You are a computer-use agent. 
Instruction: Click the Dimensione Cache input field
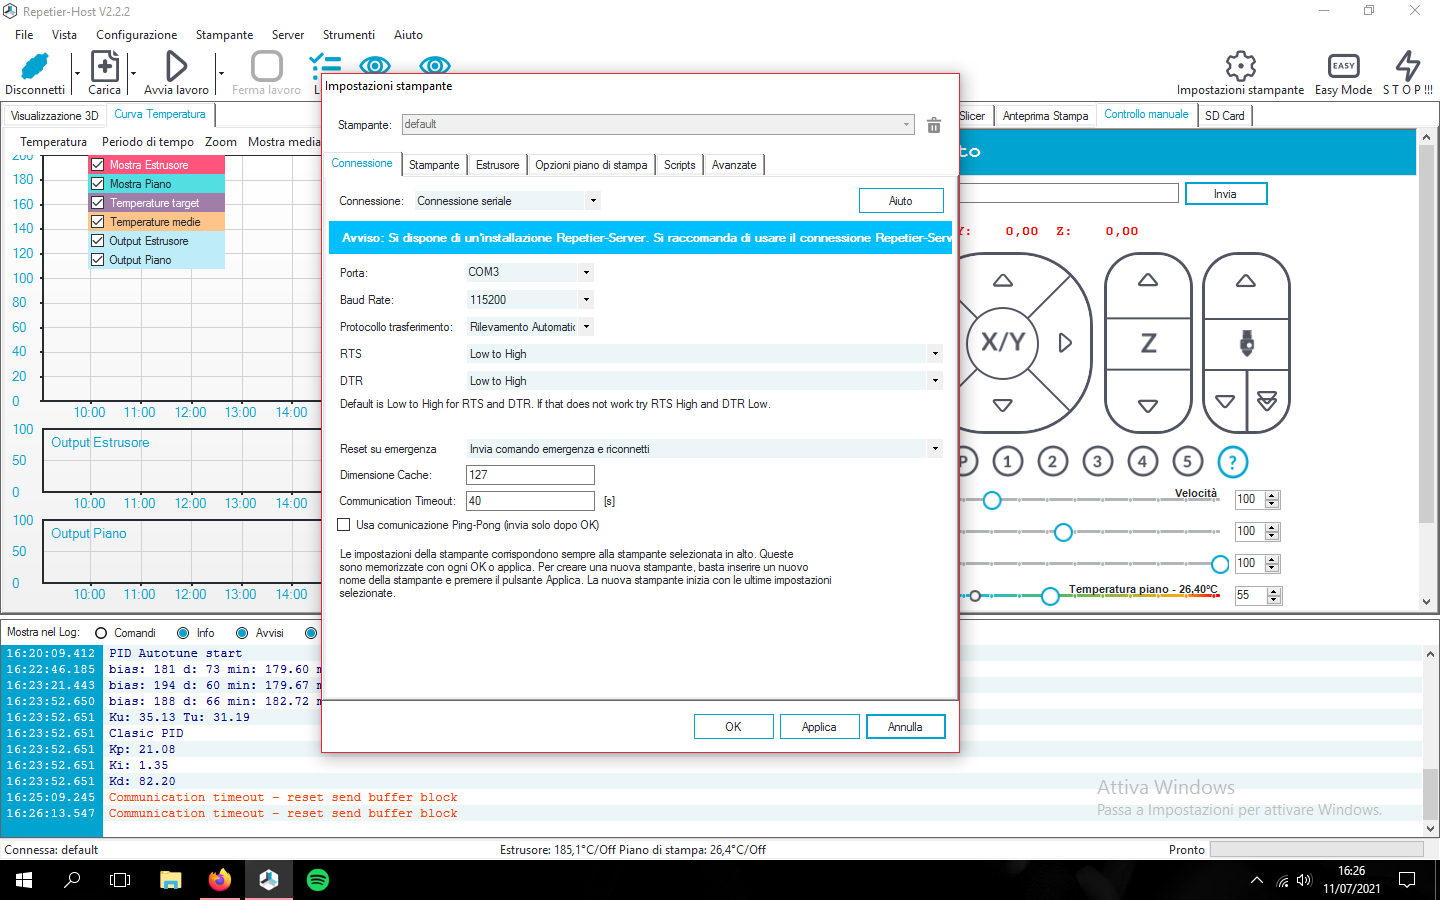(530, 475)
